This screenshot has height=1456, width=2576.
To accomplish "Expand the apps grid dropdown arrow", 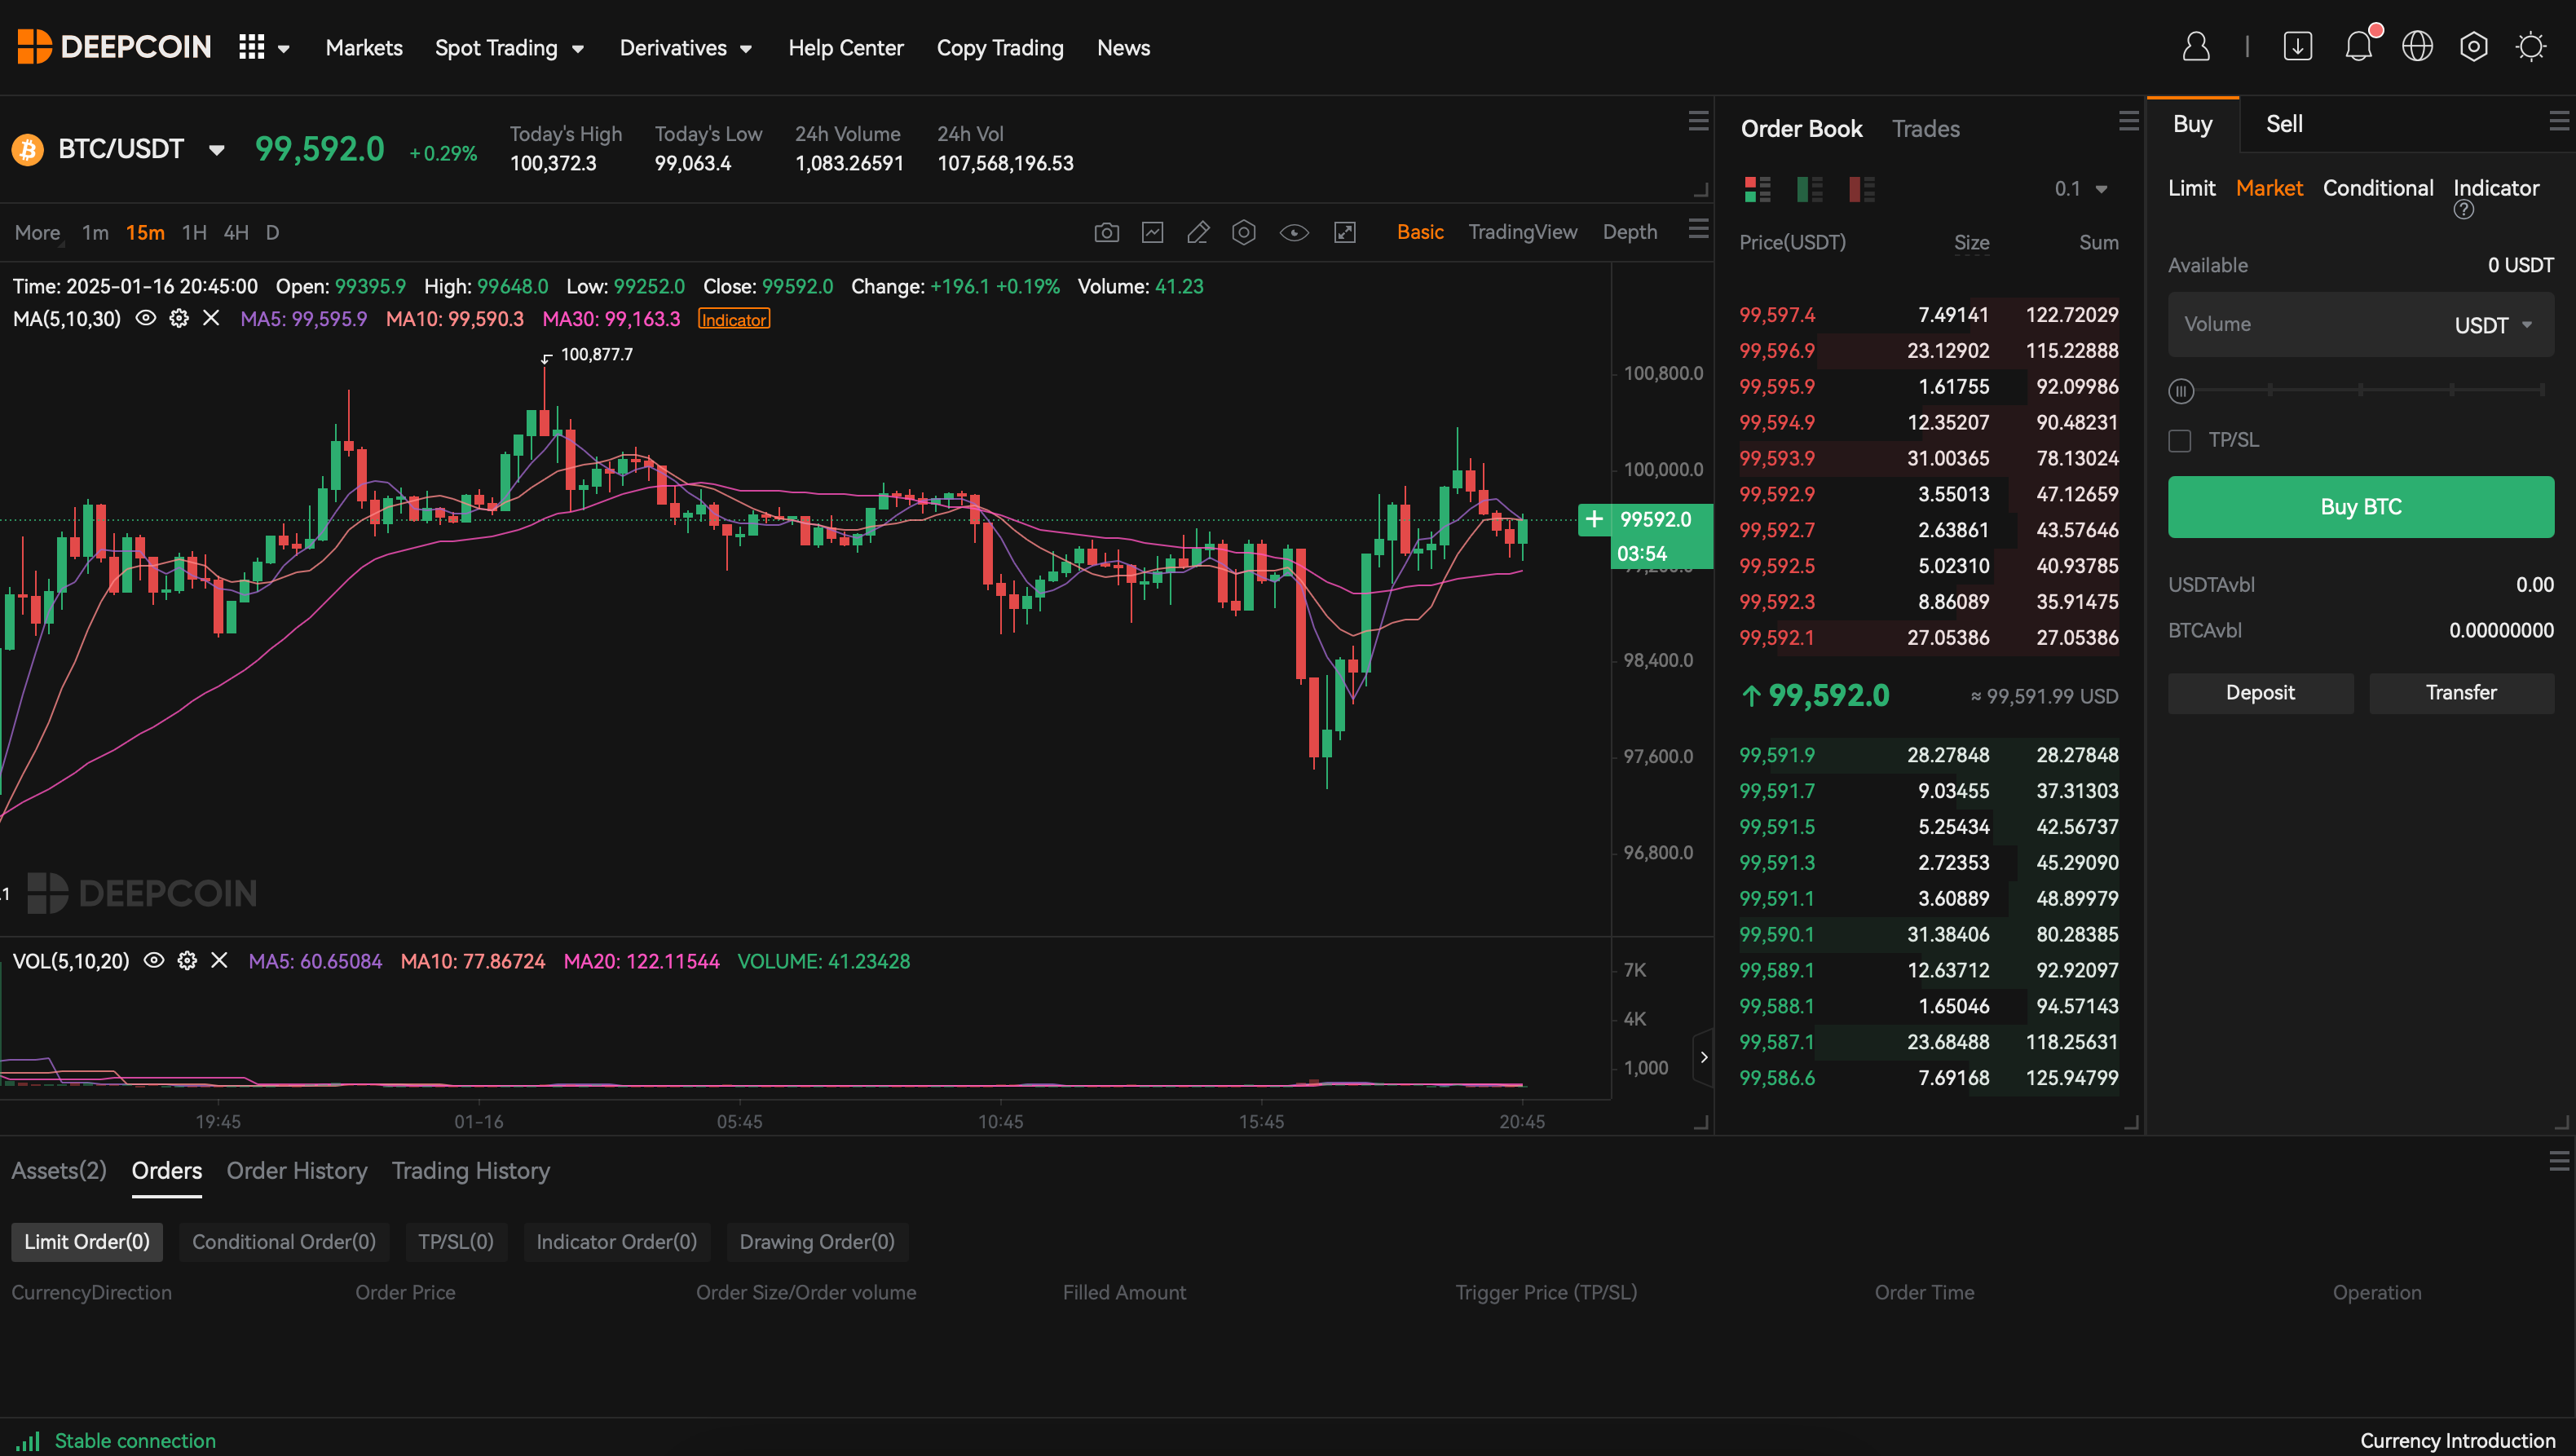I will coord(284,48).
